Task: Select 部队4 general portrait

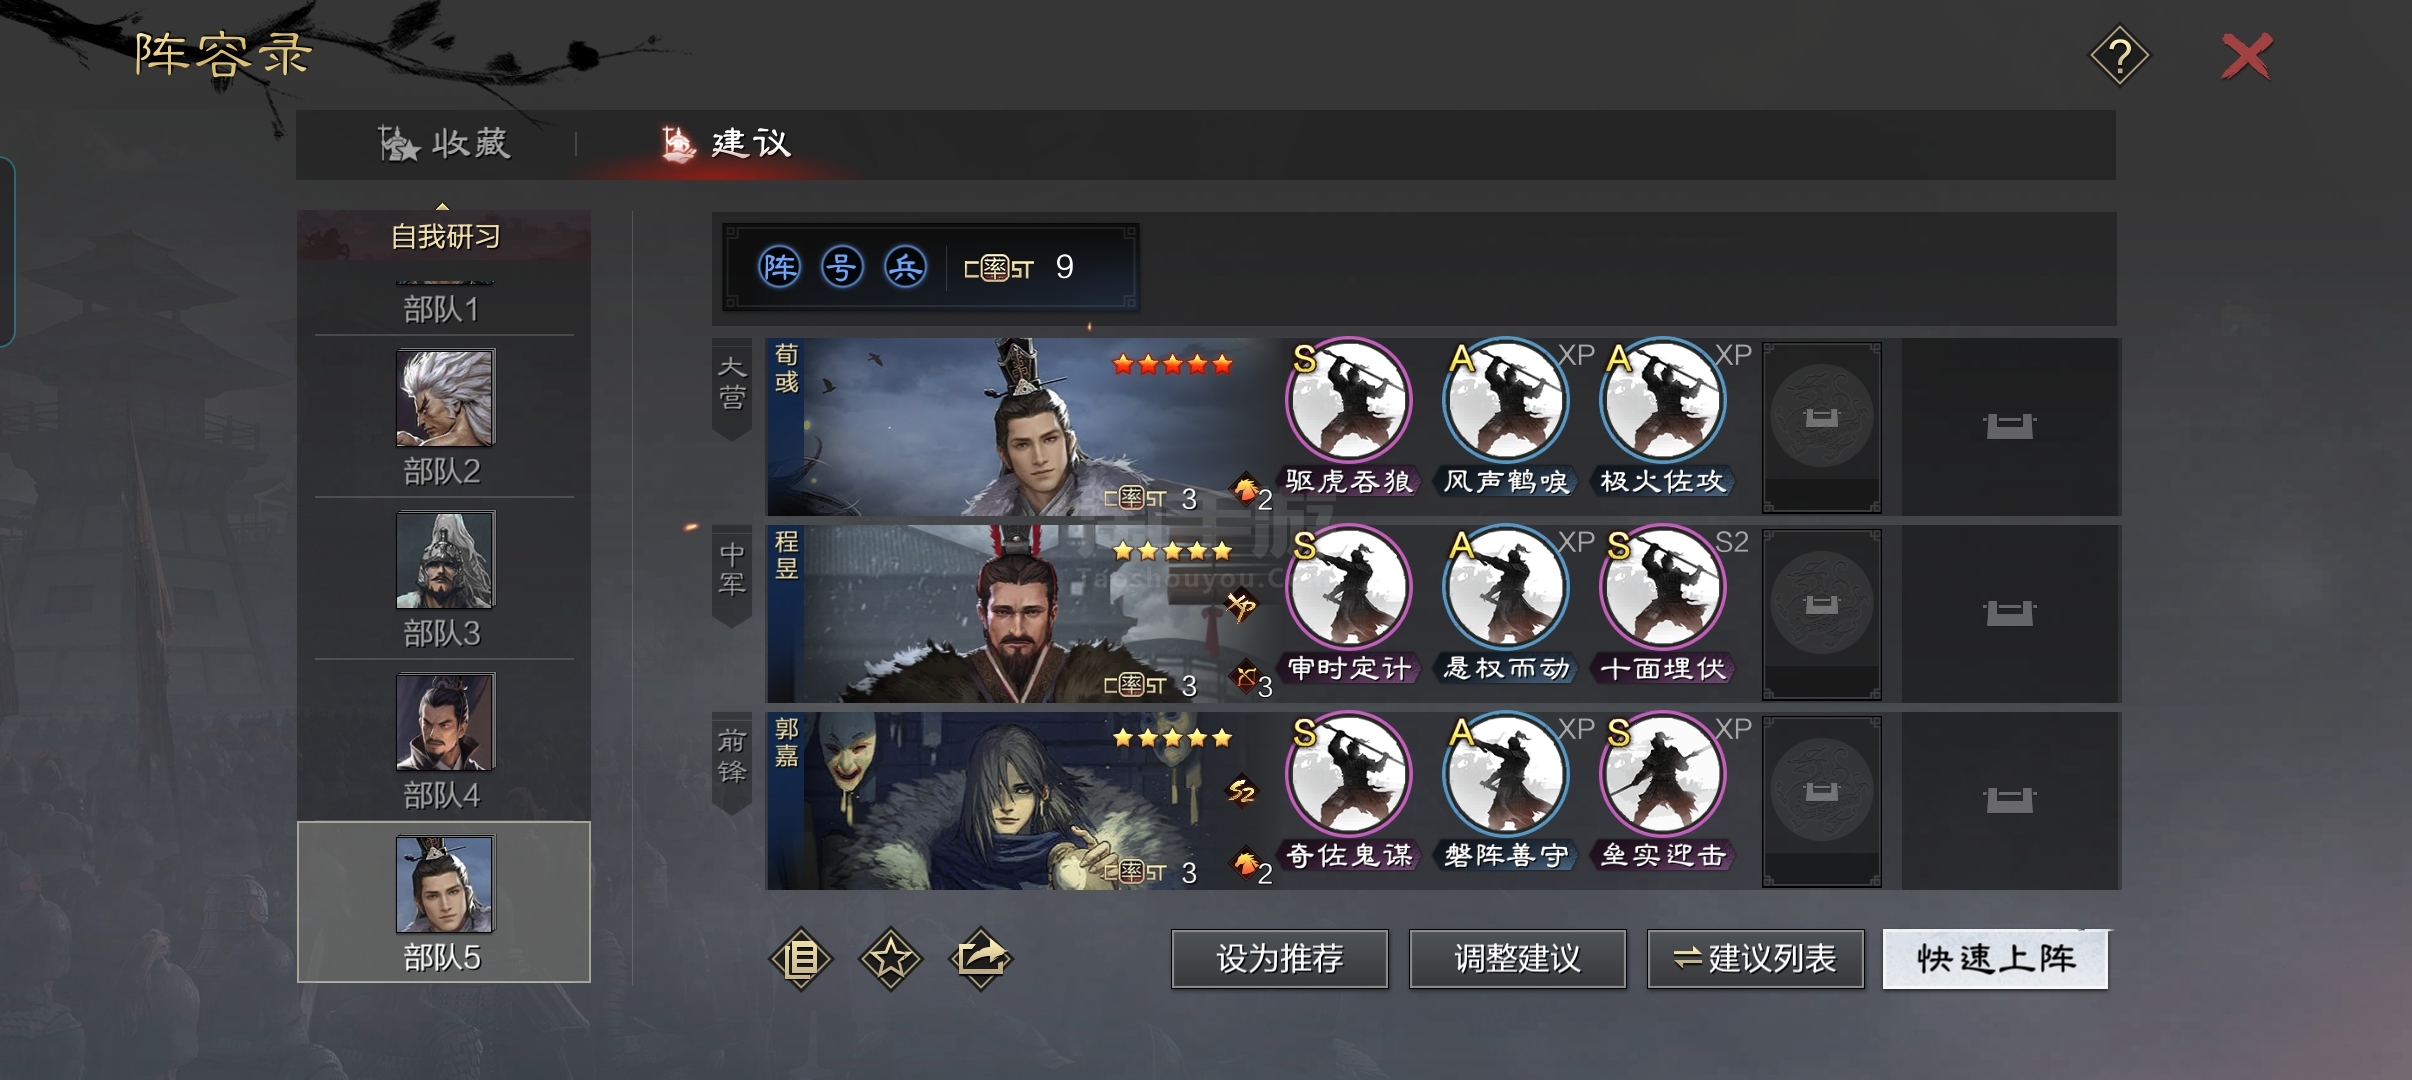Action: click(x=444, y=721)
